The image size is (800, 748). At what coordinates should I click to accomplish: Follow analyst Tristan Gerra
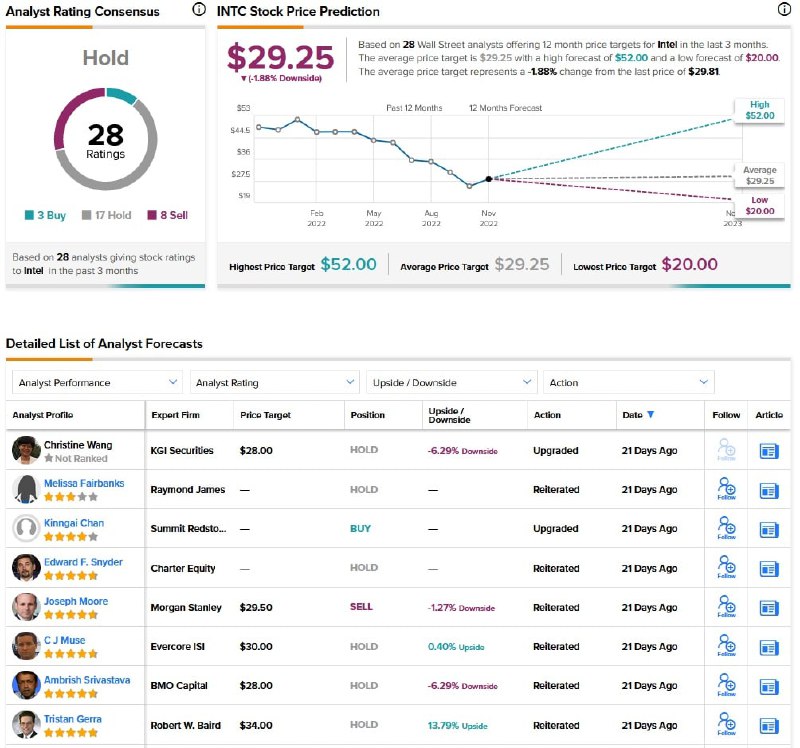click(x=726, y=725)
